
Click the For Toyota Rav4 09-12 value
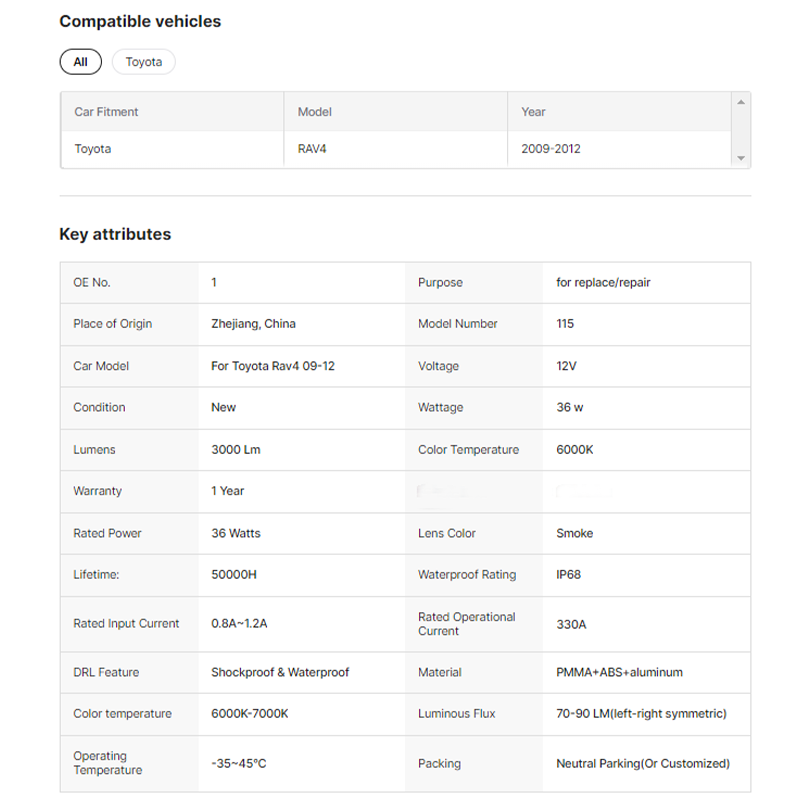point(273,366)
